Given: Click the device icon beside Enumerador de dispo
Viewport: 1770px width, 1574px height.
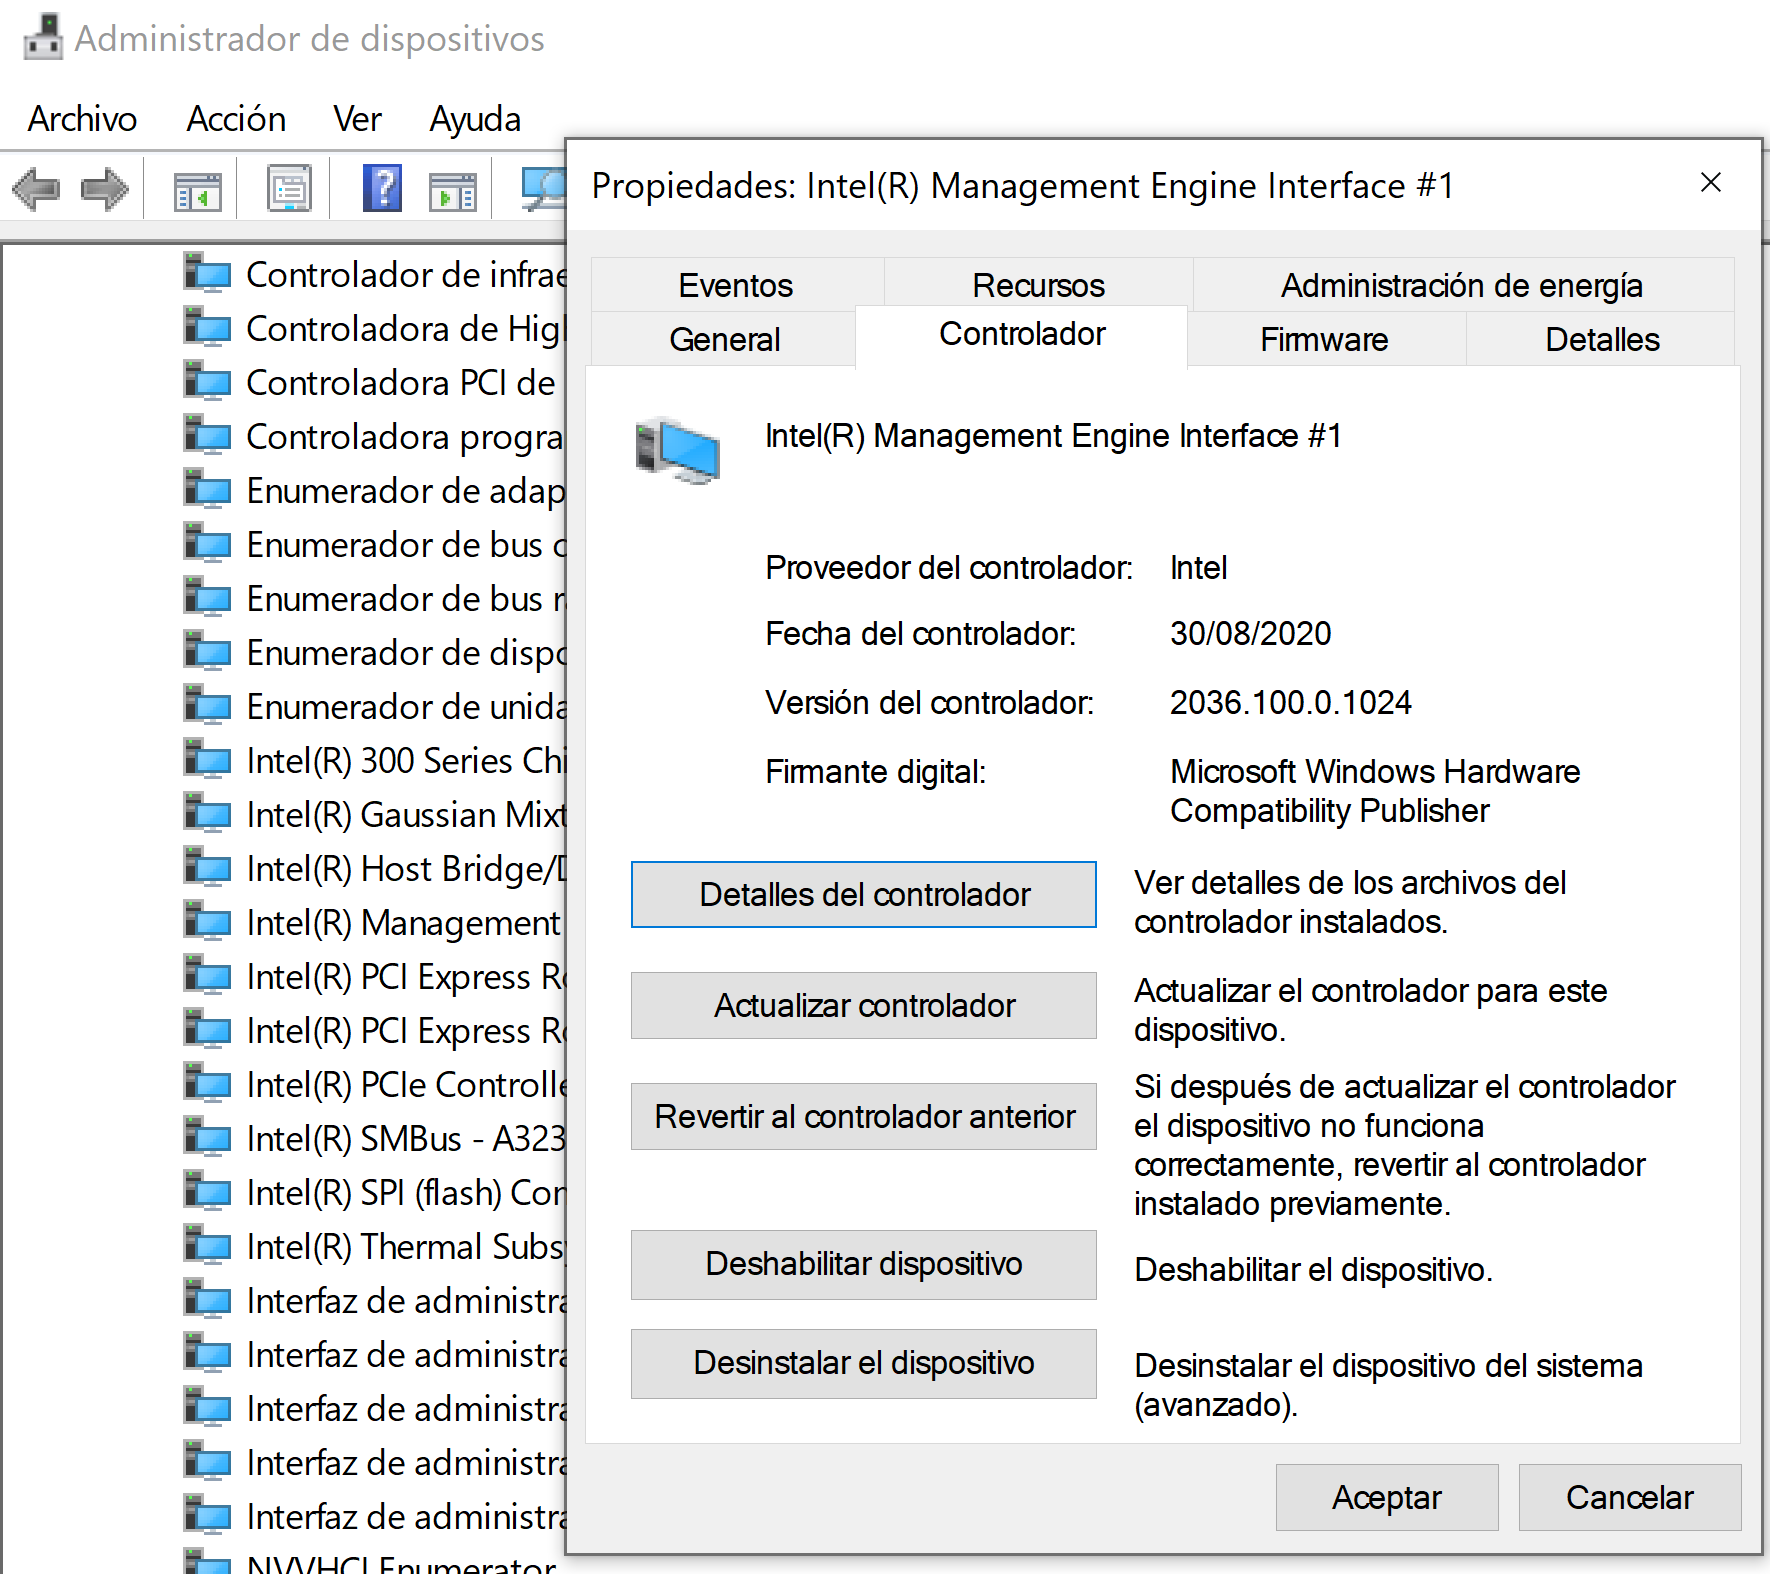Looking at the screenshot, I should click(x=208, y=651).
